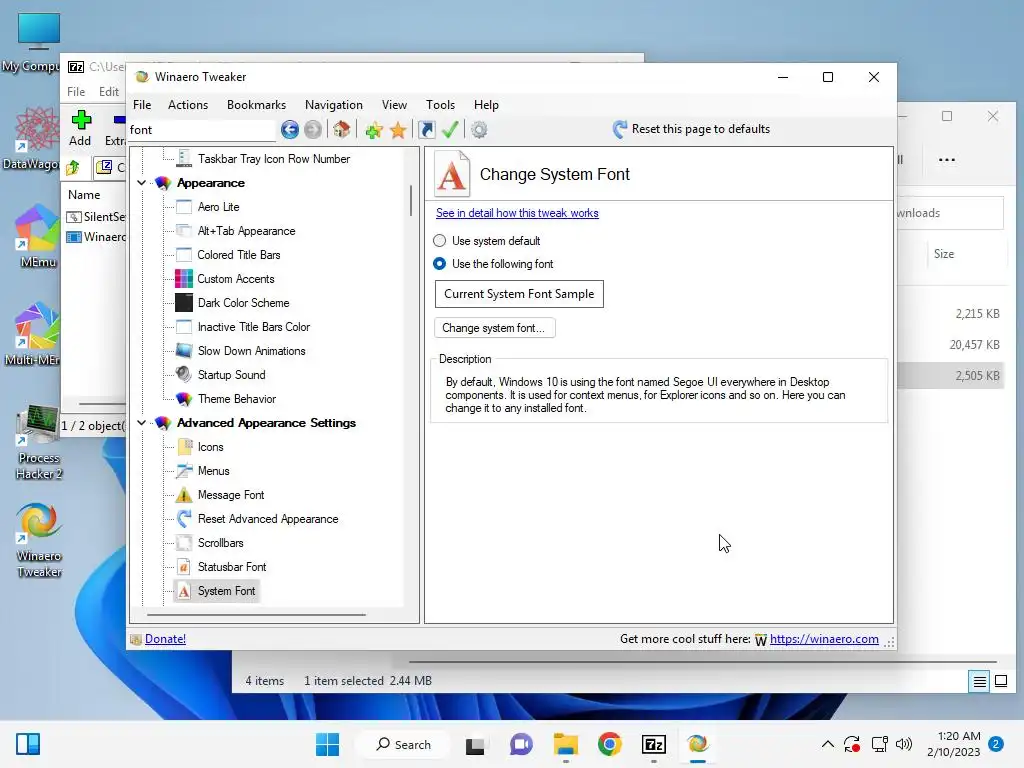Open the Help menu
The height and width of the screenshot is (768, 1024).
(x=486, y=105)
